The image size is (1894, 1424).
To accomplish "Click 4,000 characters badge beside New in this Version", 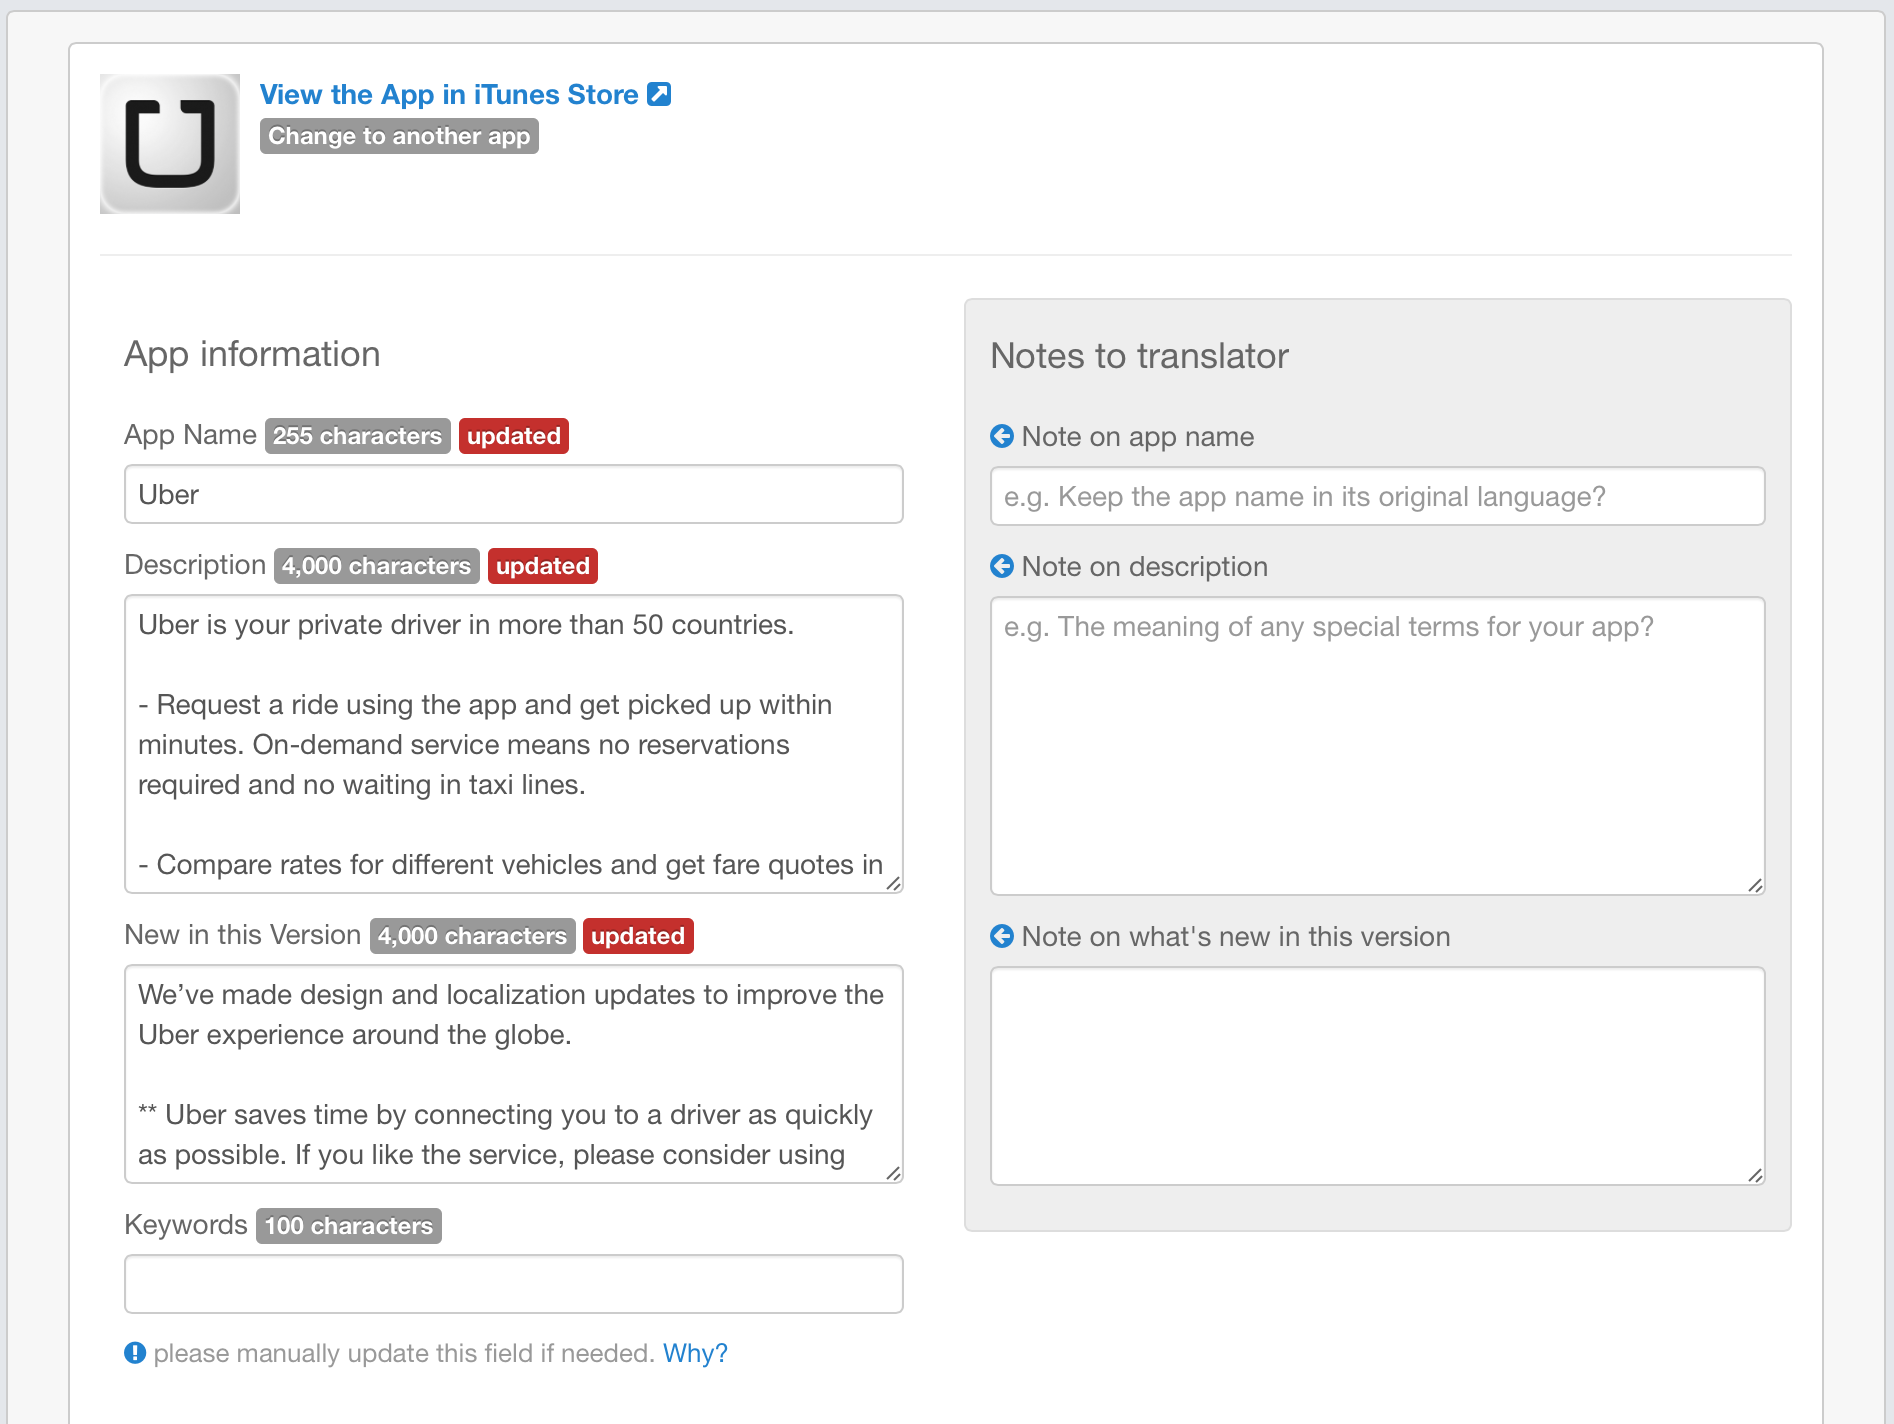I will pos(473,936).
